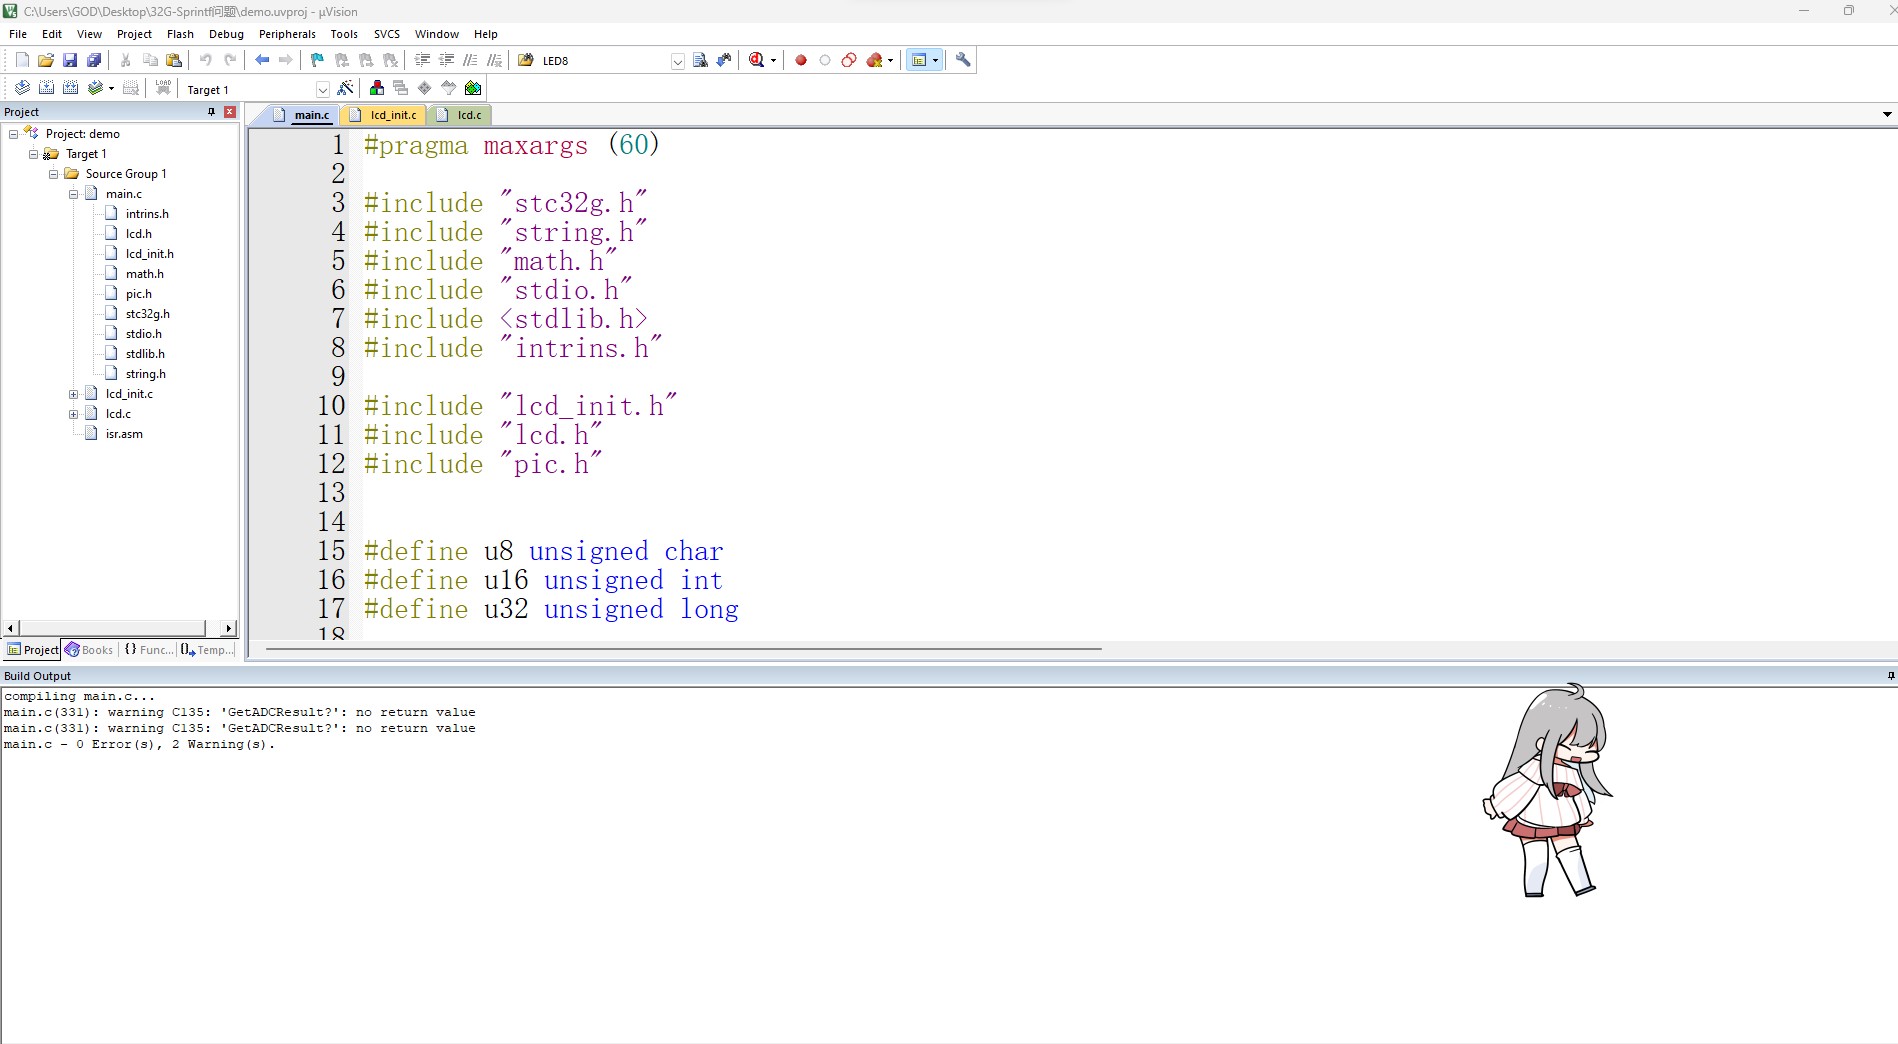Start debug session icon
This screenshot has height=1044, width=1898.
pos(756,60)
